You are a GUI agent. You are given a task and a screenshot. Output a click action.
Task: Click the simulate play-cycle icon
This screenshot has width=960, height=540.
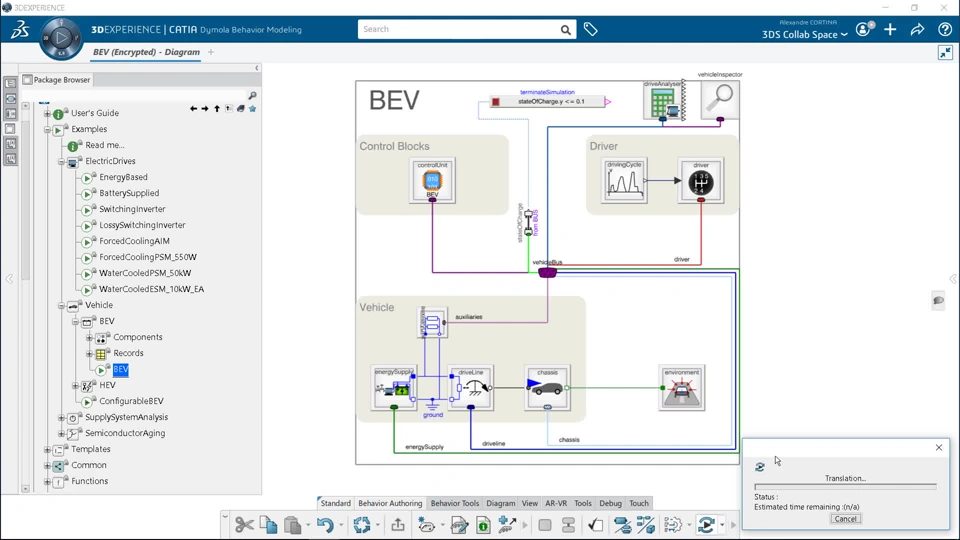[x=706, y=525]
